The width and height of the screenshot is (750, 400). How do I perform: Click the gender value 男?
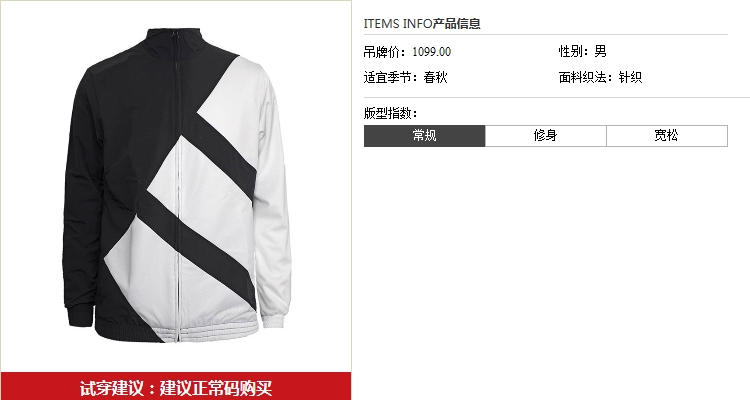tap(601, 51)
